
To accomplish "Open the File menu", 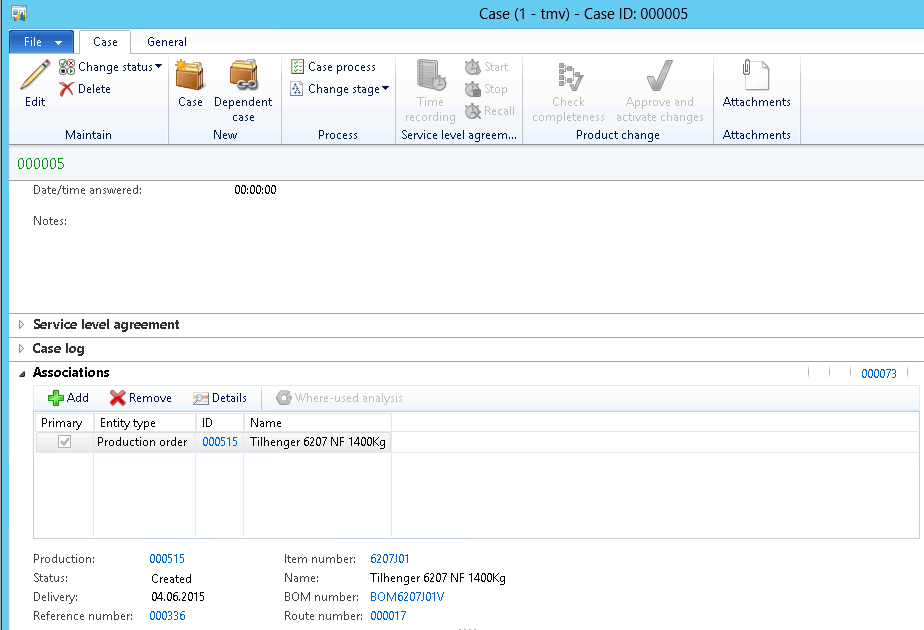I will point(40,42).
